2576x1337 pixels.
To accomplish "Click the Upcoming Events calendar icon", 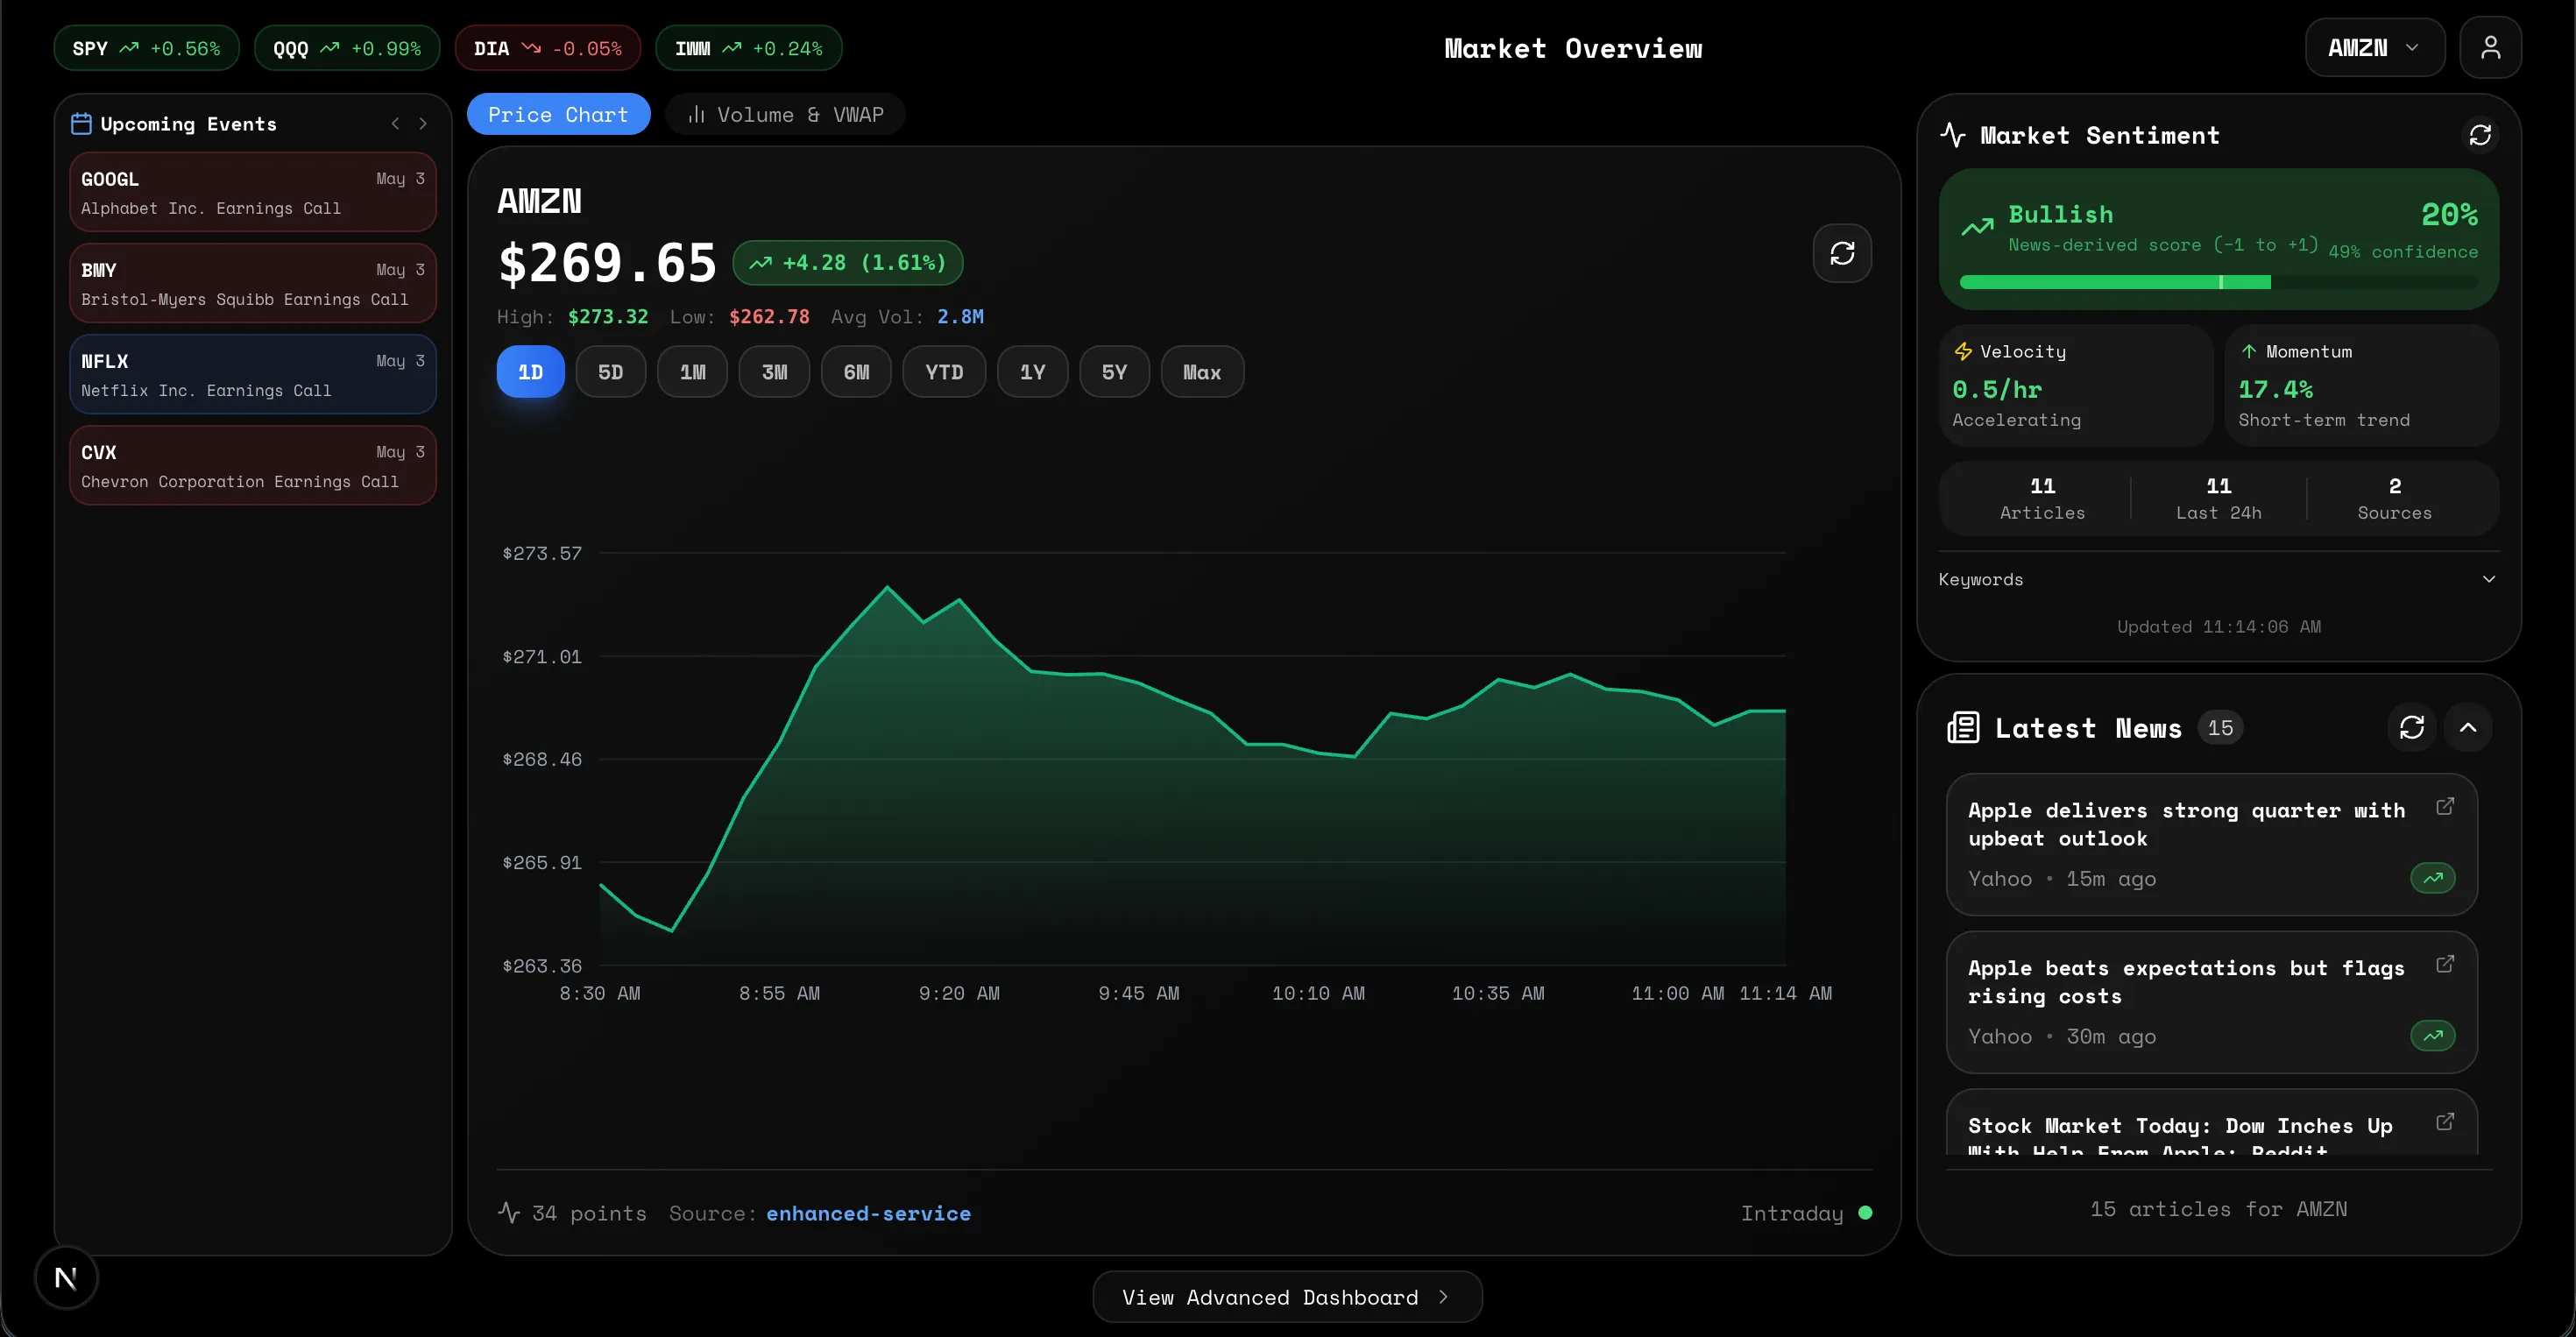I will (81, 124).
